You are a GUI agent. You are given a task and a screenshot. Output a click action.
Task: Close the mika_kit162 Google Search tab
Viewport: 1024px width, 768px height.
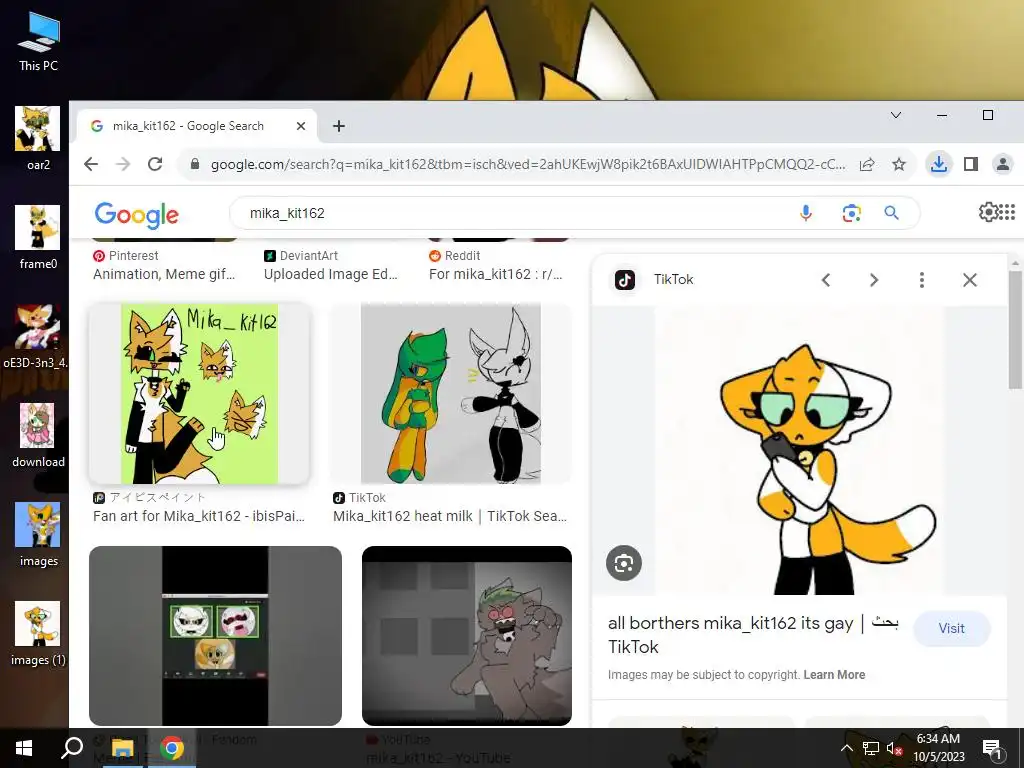tap(300, 126)
